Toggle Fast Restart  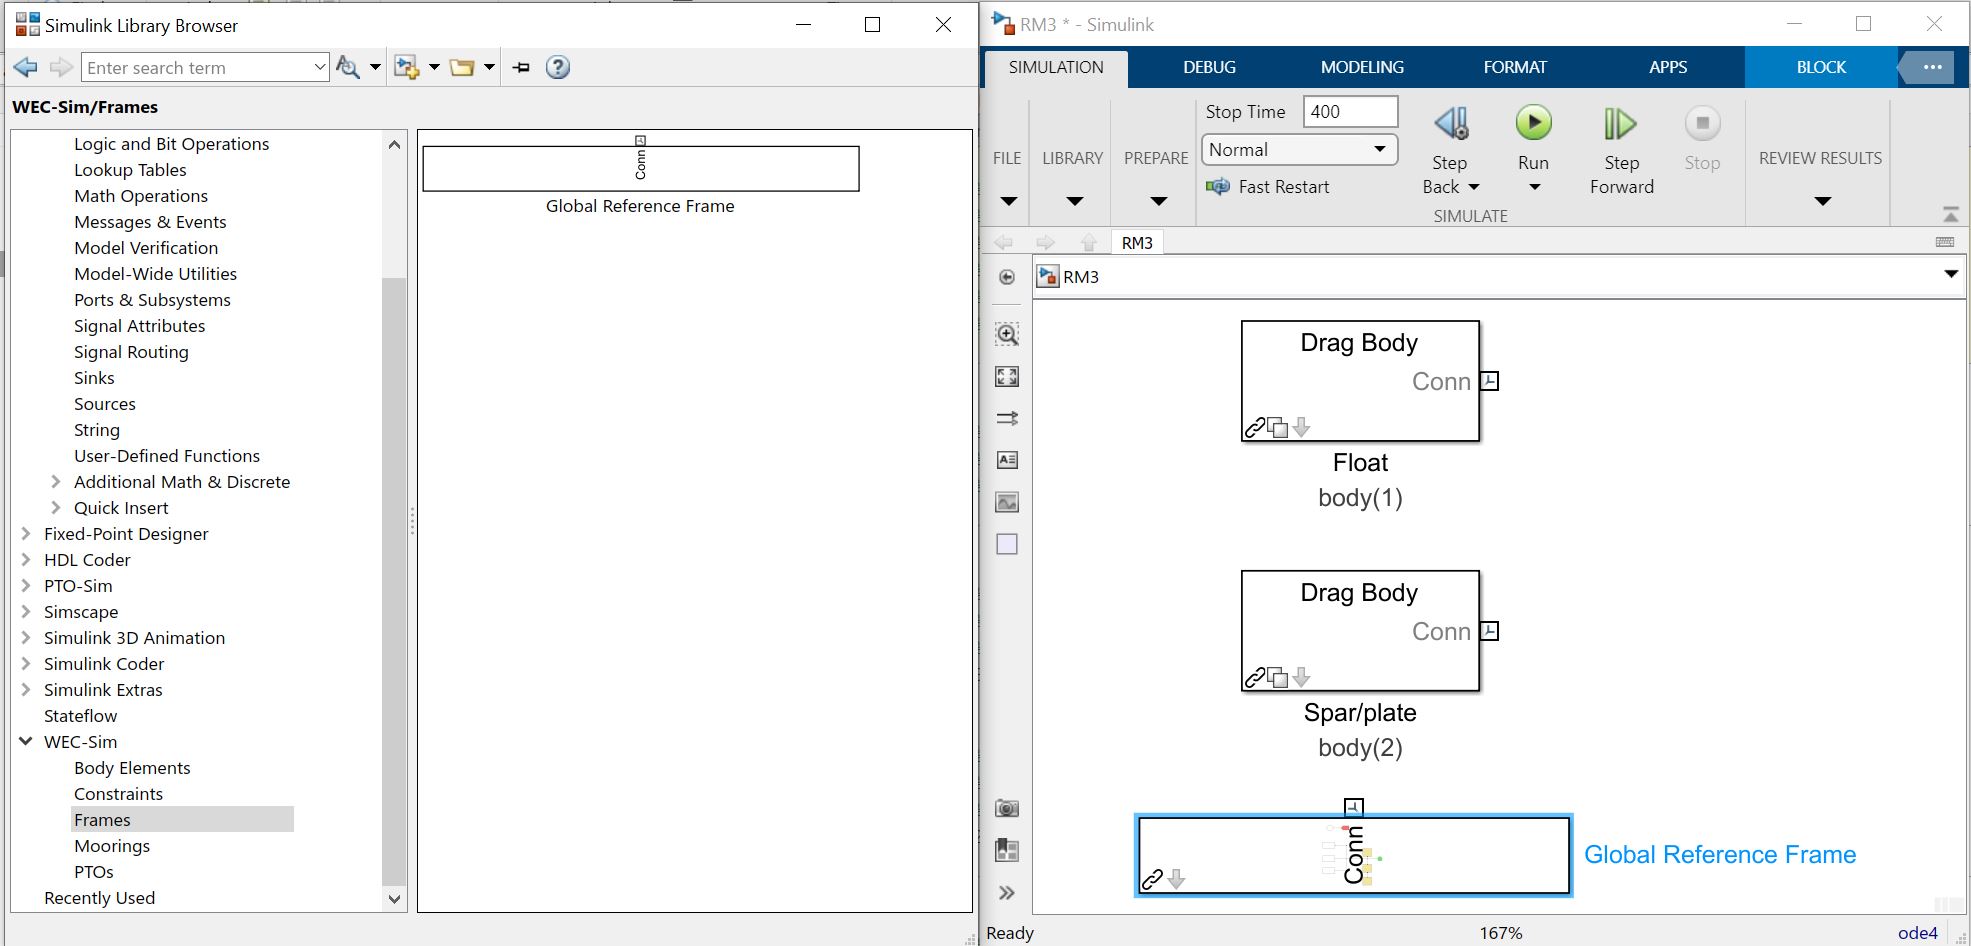click(x=1268, y=187)
